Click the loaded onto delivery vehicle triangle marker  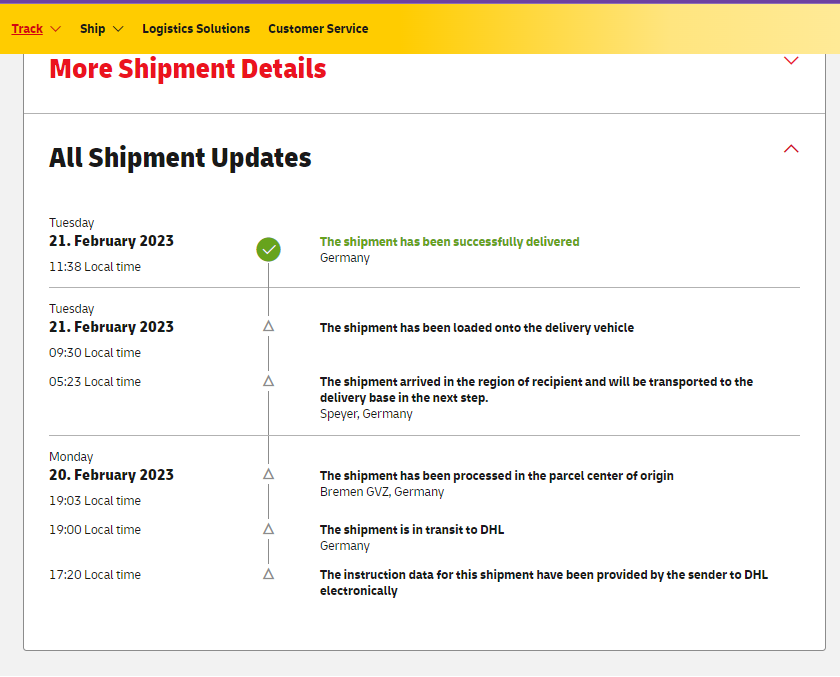pos(268,327)
